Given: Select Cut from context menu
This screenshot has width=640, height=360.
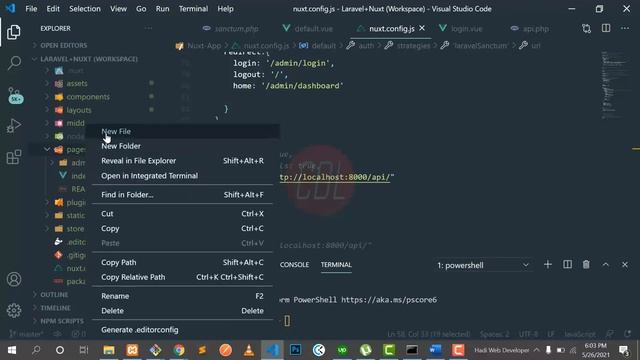Looking at the screenshot, I should [x=182, y=214].
